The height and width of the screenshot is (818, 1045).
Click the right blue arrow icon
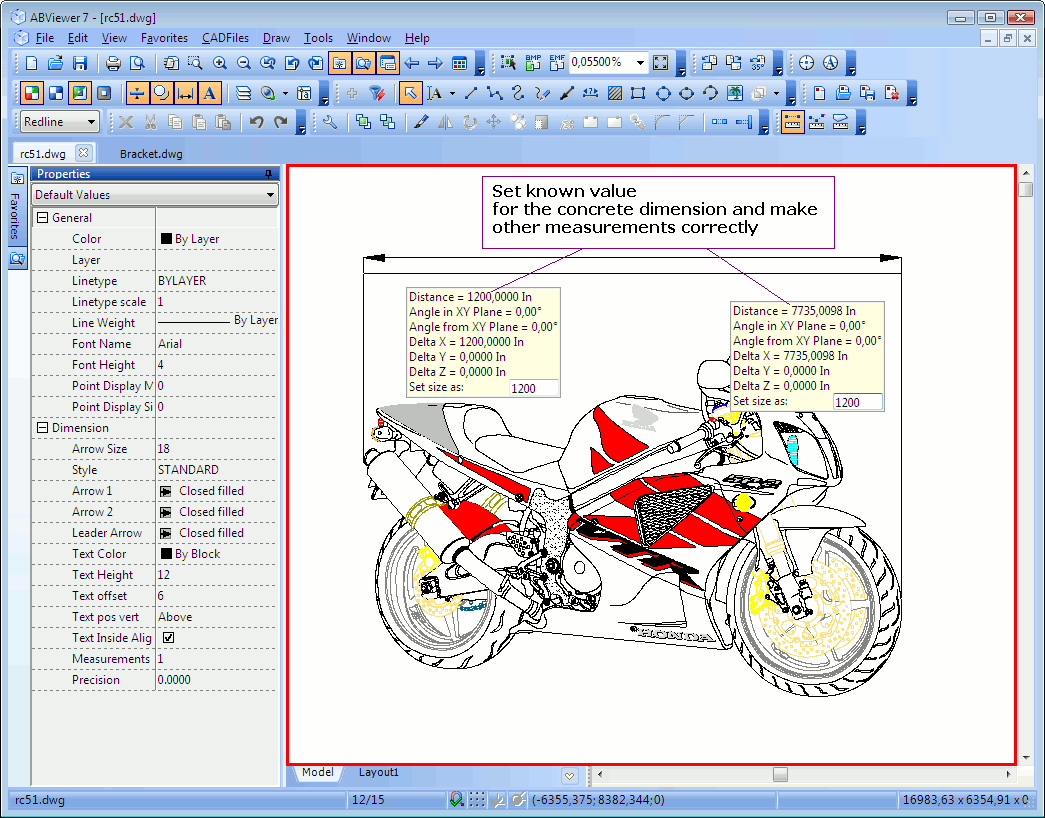[x=435, y=63]
